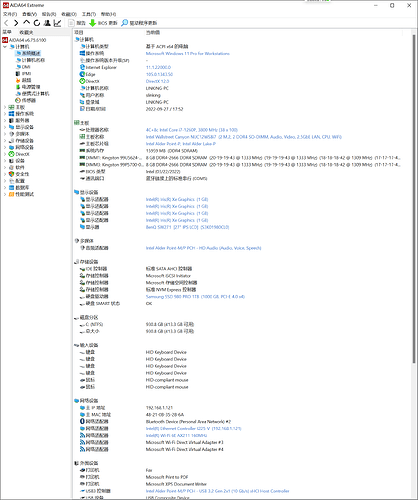418x500 pixels.
Task: Expand the DirectX tree node in sidebar
Action: (x=5, y=154)
